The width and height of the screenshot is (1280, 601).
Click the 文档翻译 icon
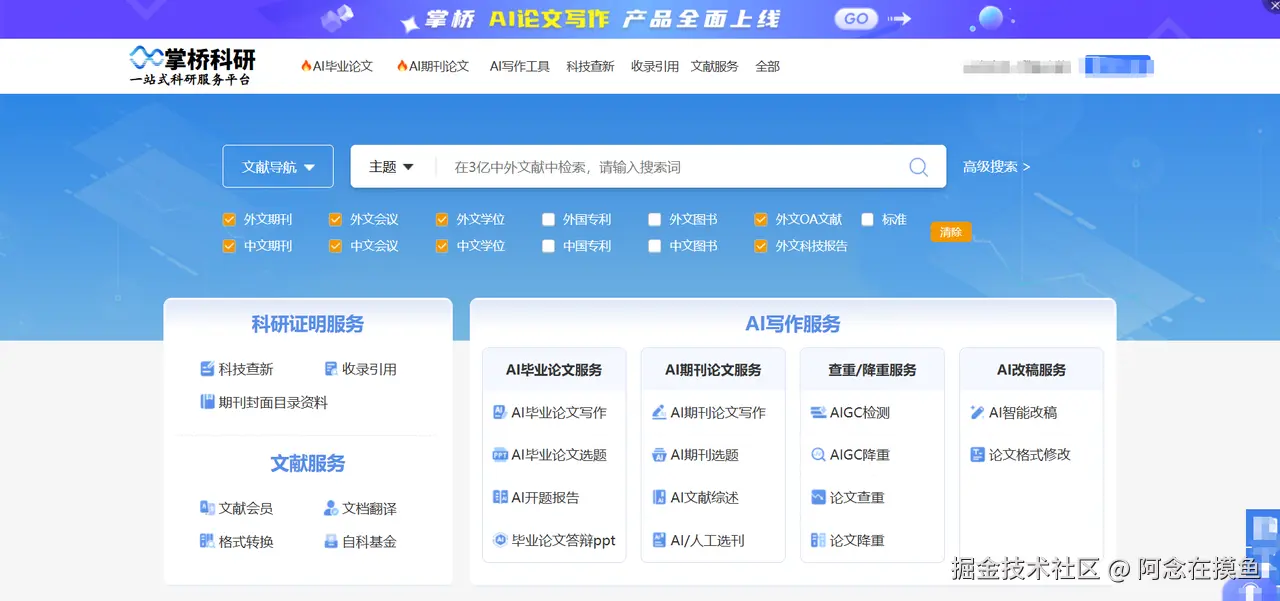[331, 508]
